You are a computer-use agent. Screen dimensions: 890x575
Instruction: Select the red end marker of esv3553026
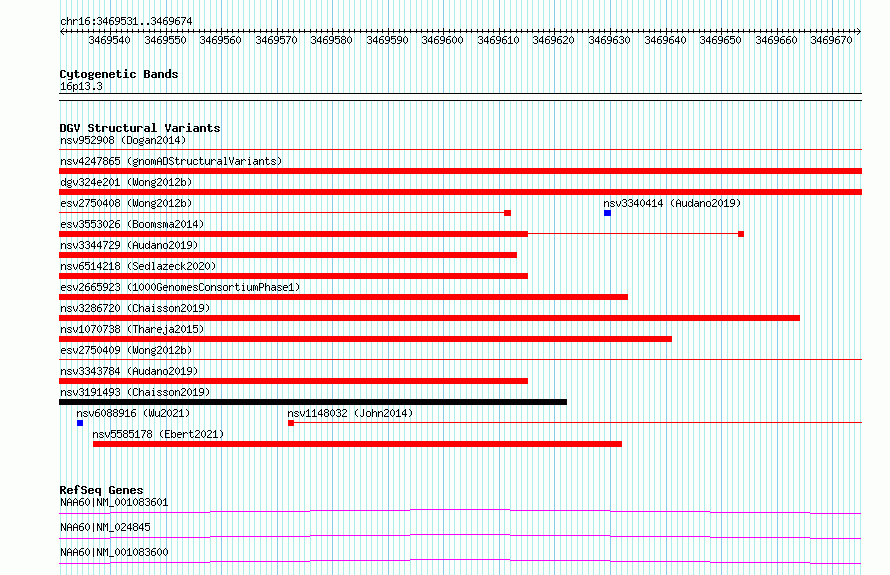(741, 234)
